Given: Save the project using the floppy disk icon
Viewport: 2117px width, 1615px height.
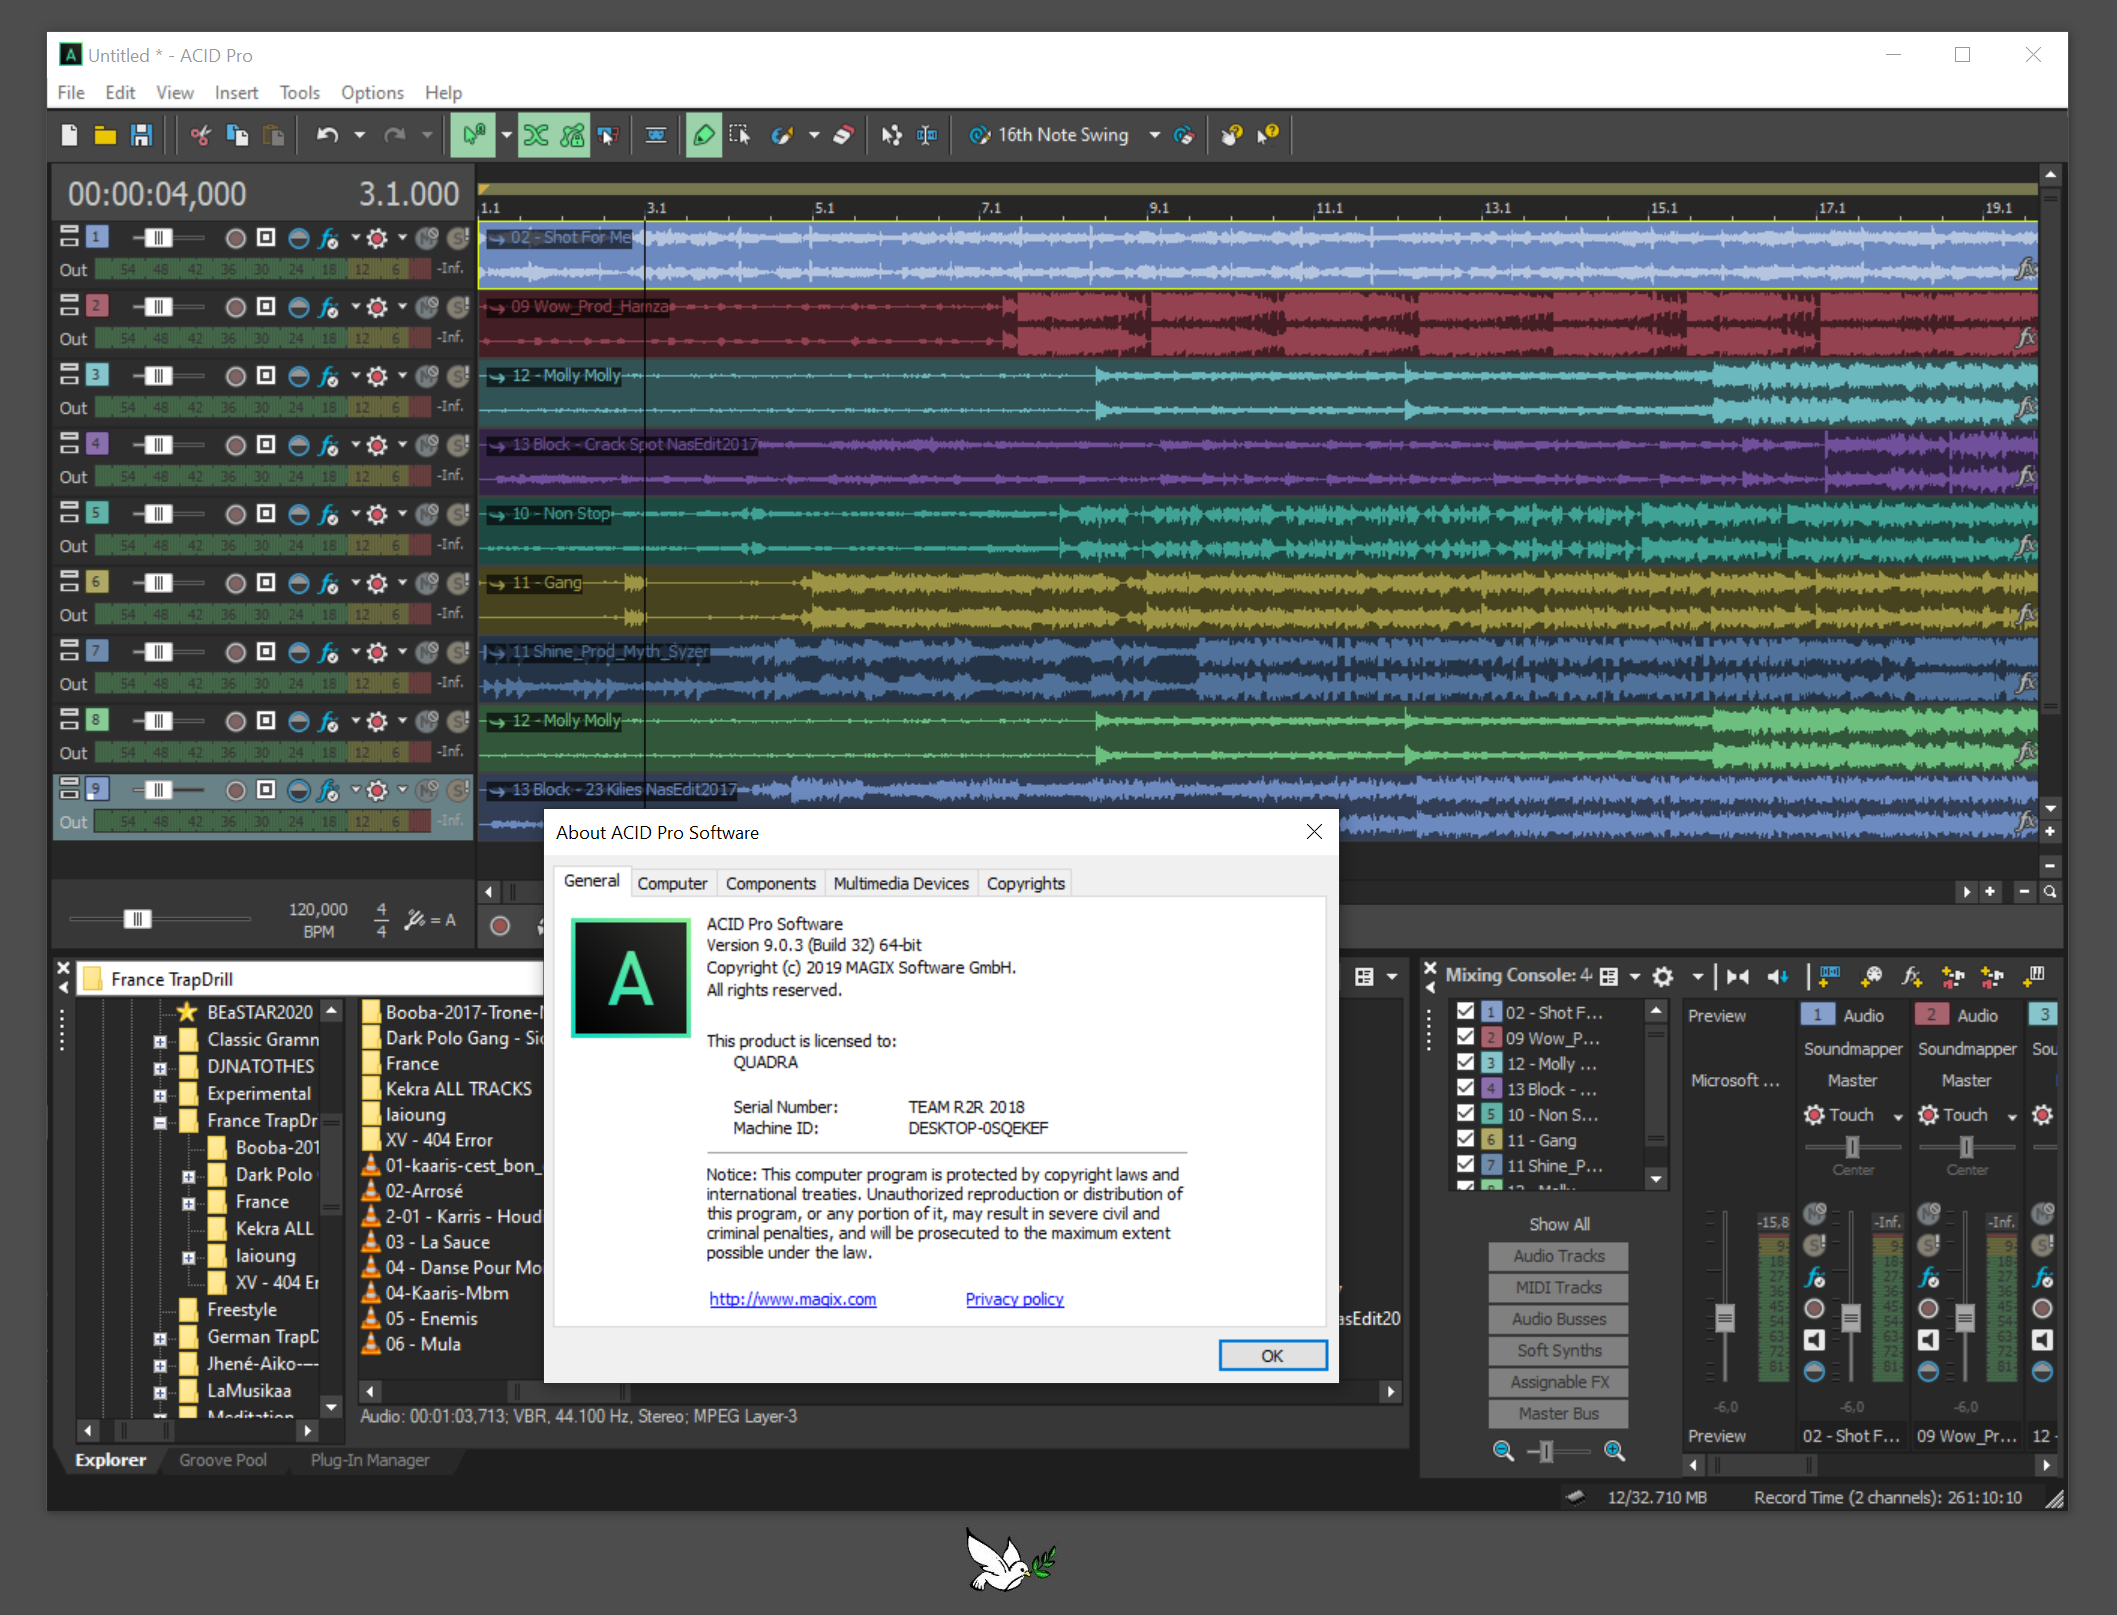Looking at the screenshot, I should point(141,135).
